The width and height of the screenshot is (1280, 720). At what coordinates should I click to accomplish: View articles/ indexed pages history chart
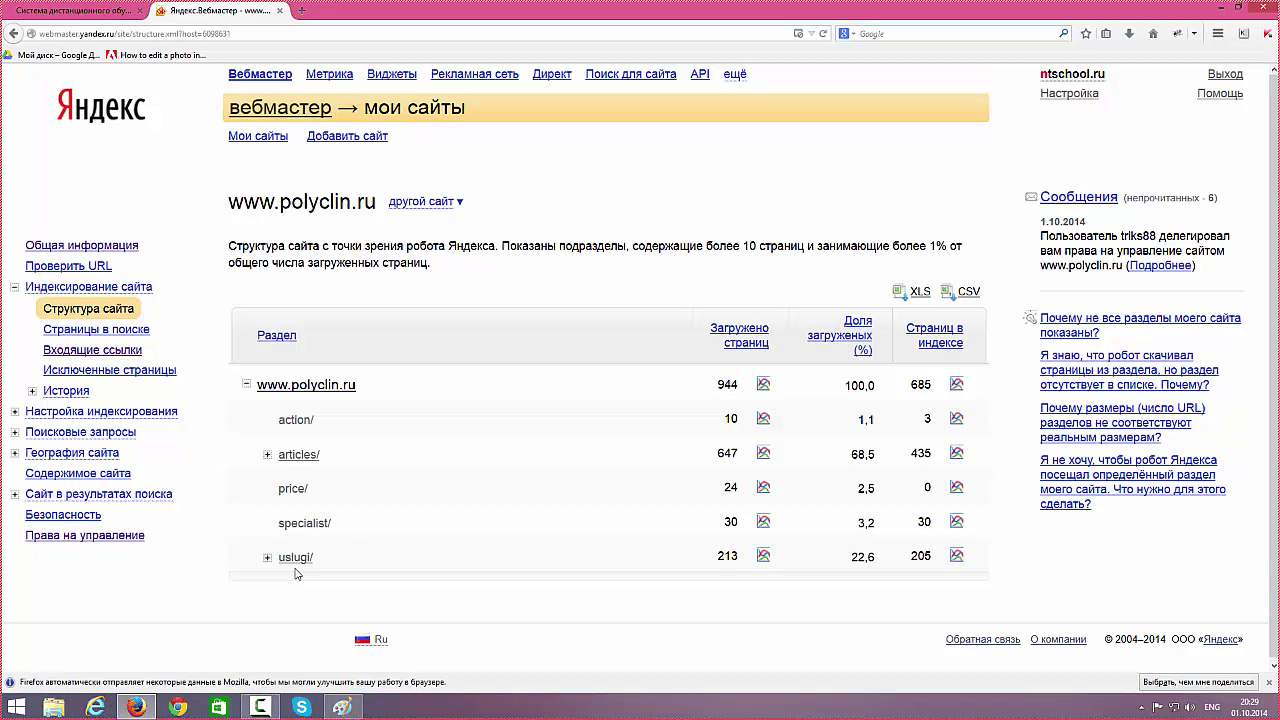(x=957, y=453)
